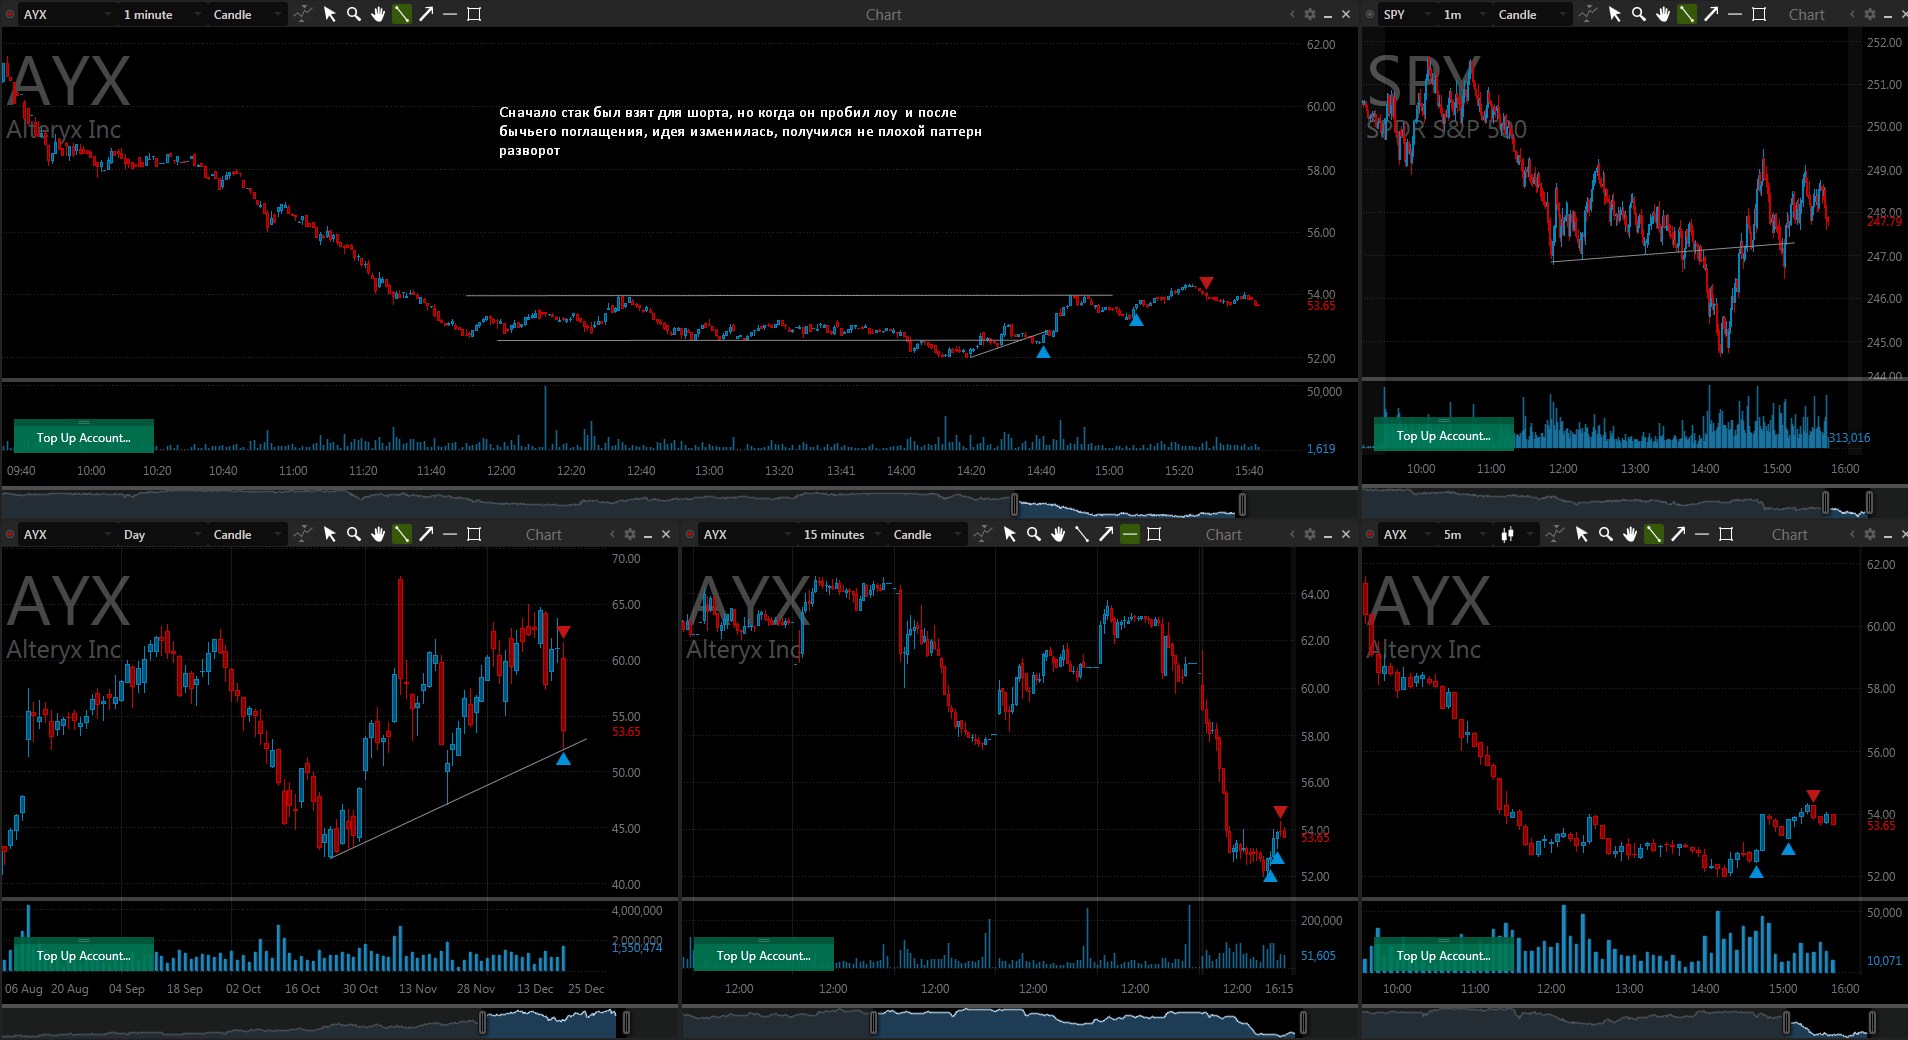Choose hand pan tool in AYX 15 minutes chart

click(1058, 534)
